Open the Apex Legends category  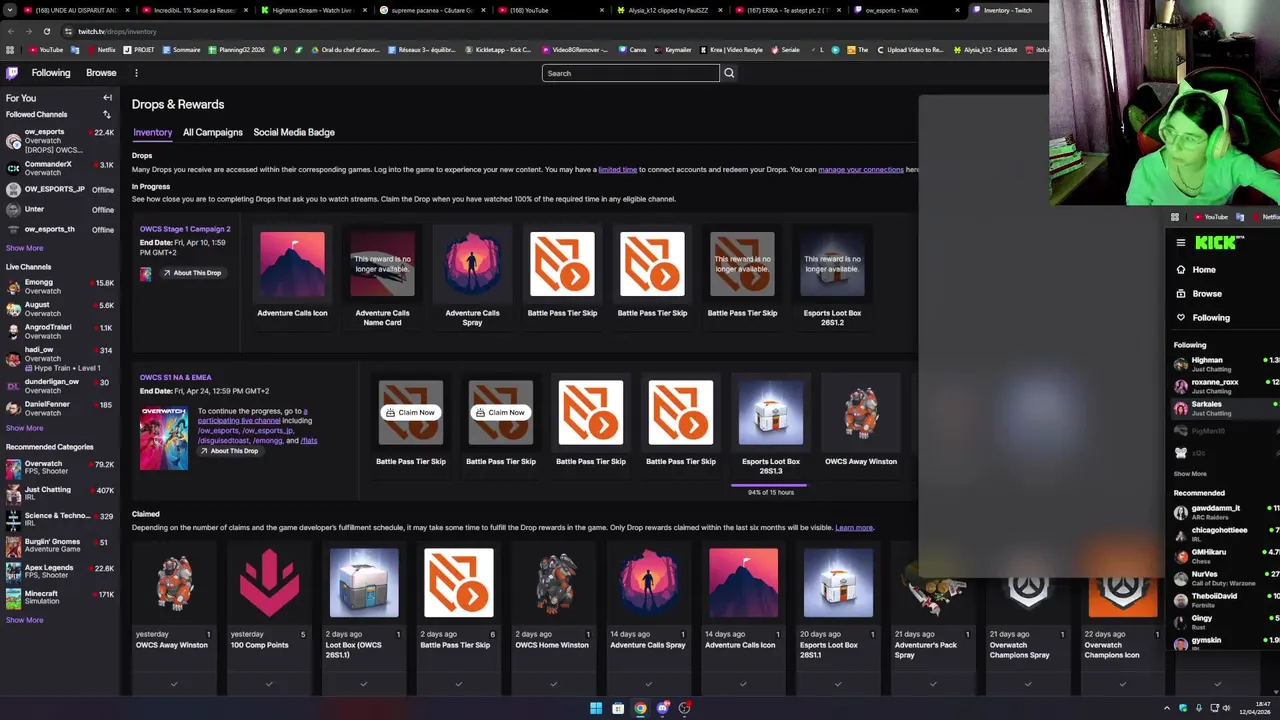pyautogui.click(x=60, y=572)
